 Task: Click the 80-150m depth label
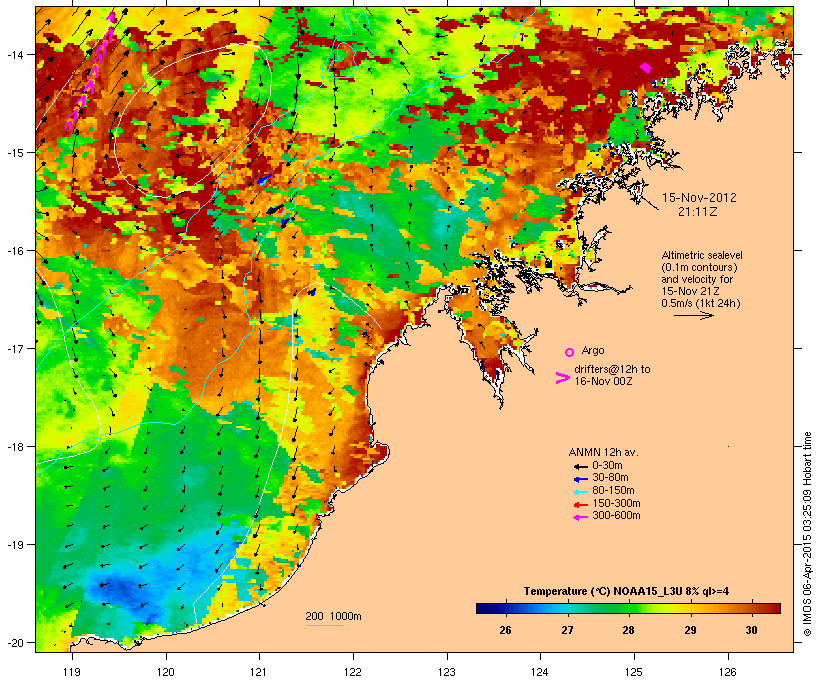(x=613, y=491)
